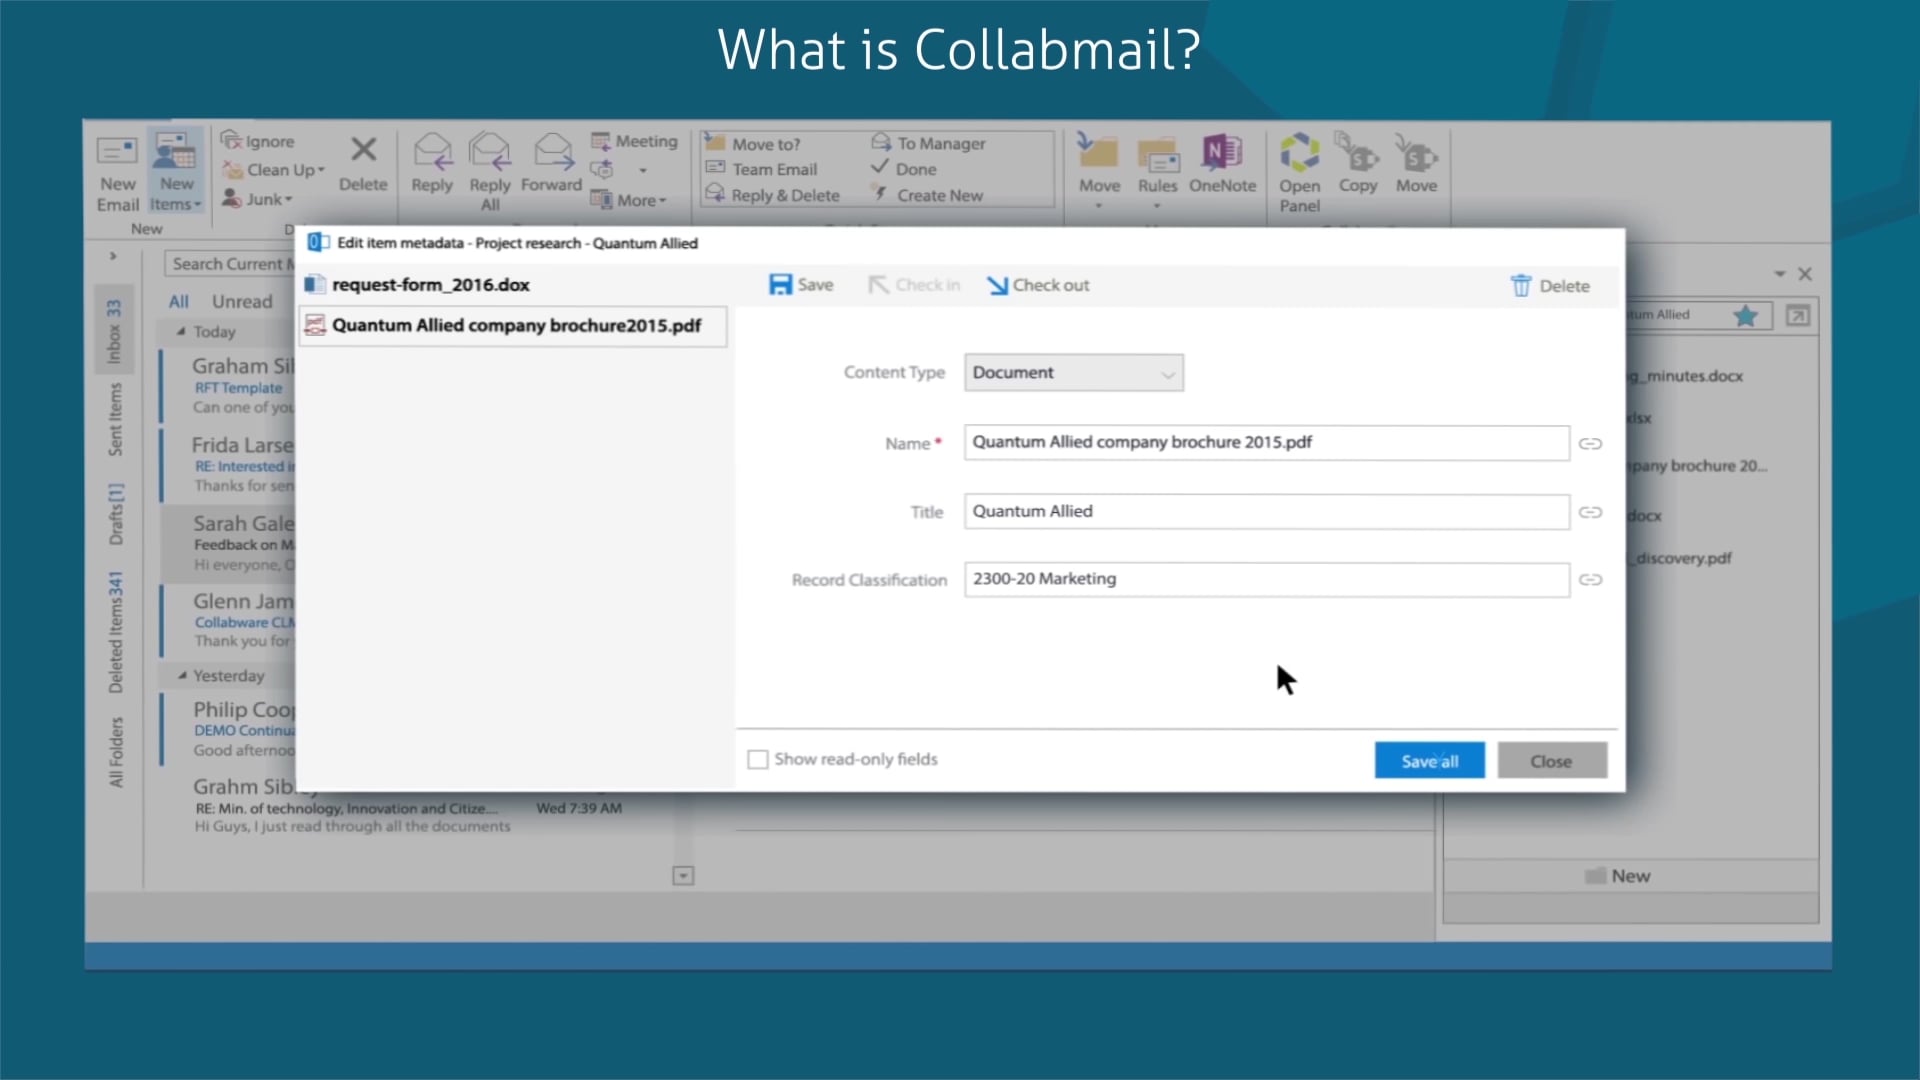Click the Reply & Delete quick step
This screenshot has width=1920, height=1080.
pyautogui.click(x=773, y=195)
